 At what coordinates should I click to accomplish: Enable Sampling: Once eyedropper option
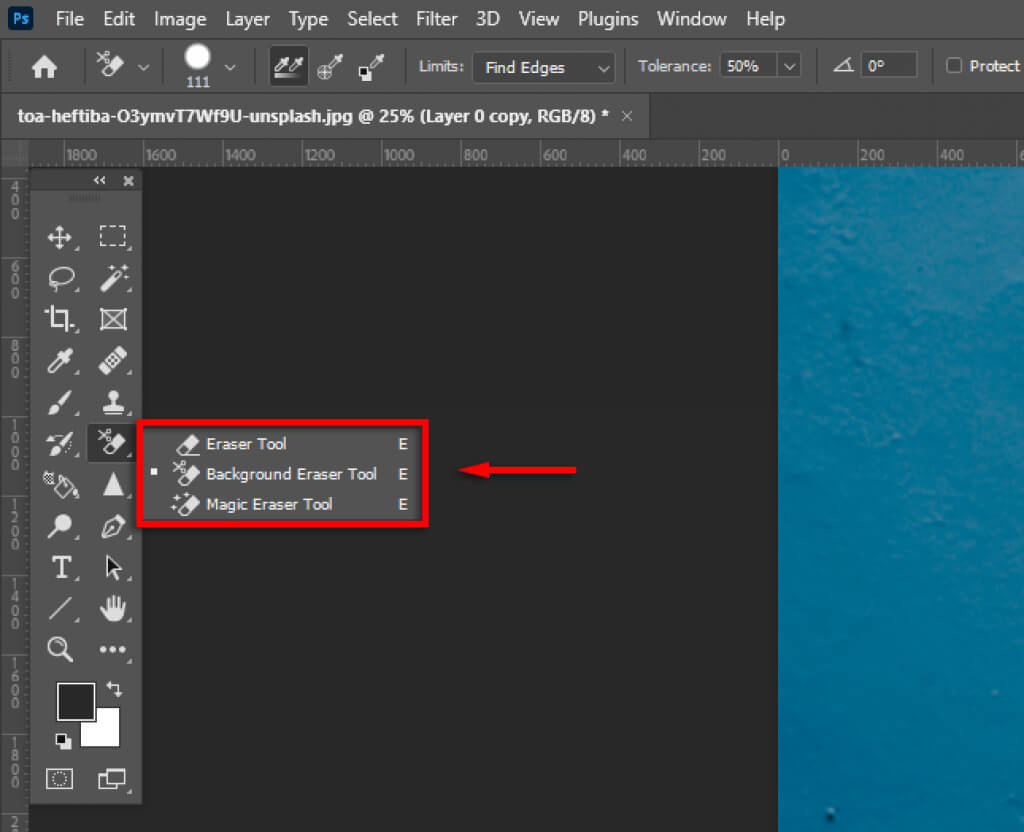[329, 67]
